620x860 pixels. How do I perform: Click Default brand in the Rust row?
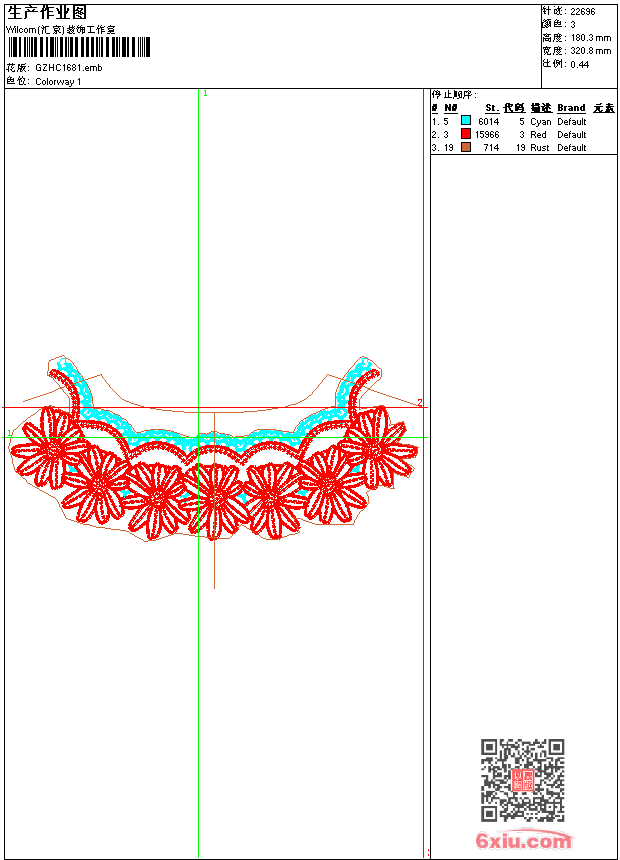[x=572, y=148]
